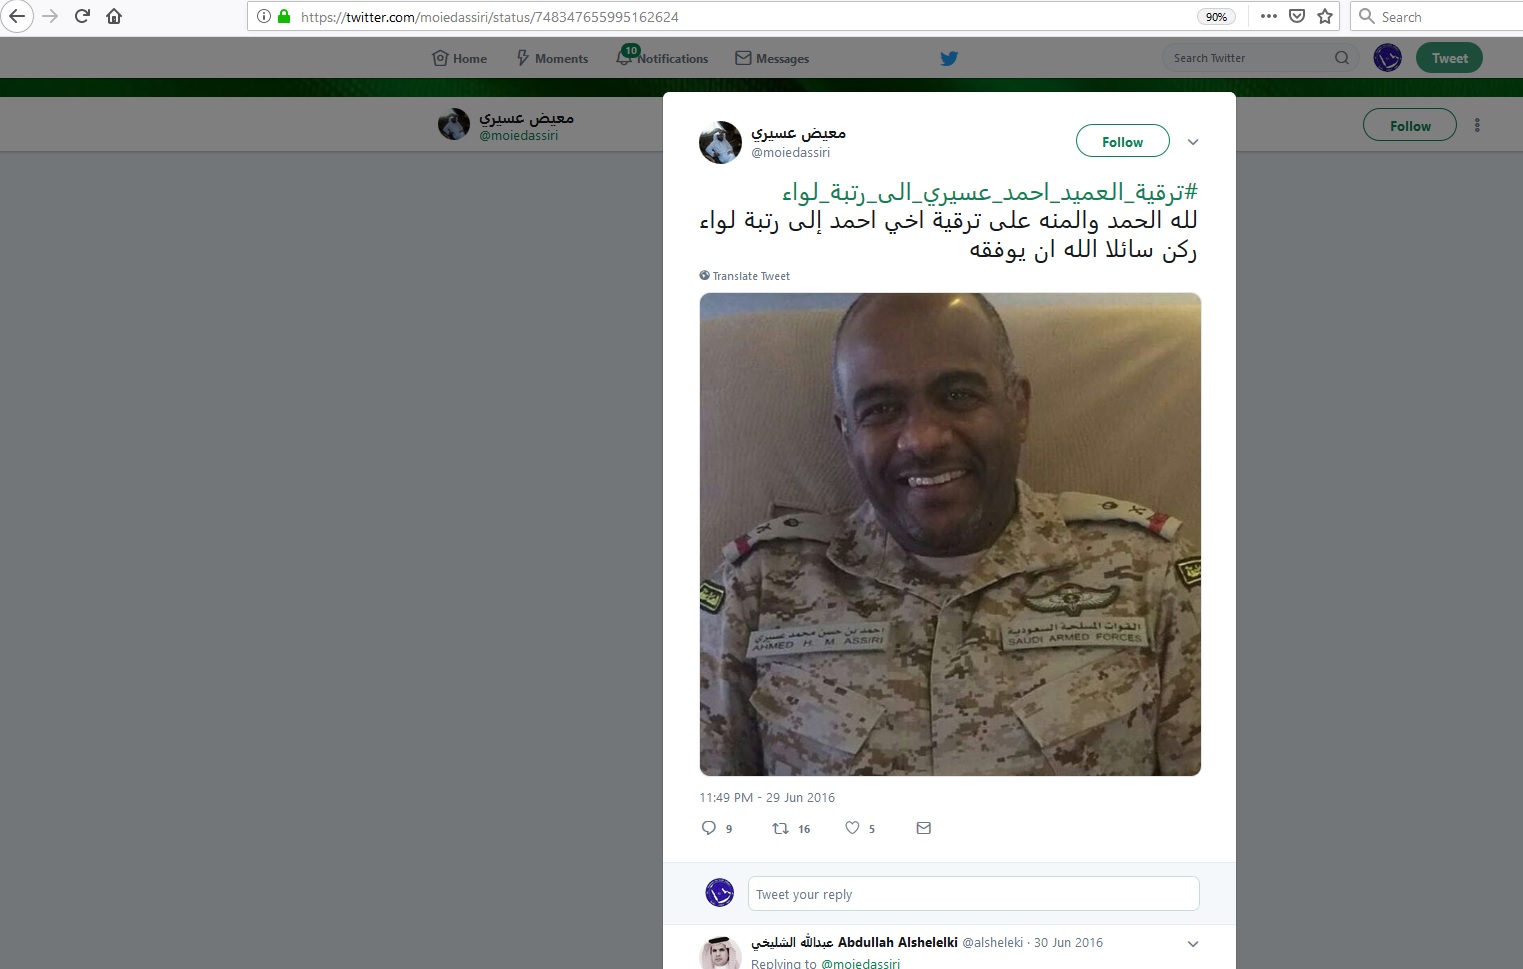Send tweet via direct message envelope icon
Screen dimensions: 1523x969
(x=924, y=828)
